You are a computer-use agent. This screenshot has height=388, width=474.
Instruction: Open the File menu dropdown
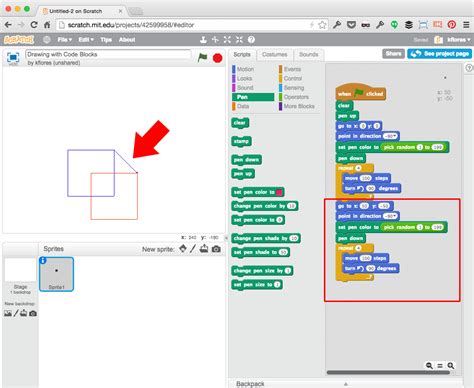pyautogui.click(x=64, y=40)
